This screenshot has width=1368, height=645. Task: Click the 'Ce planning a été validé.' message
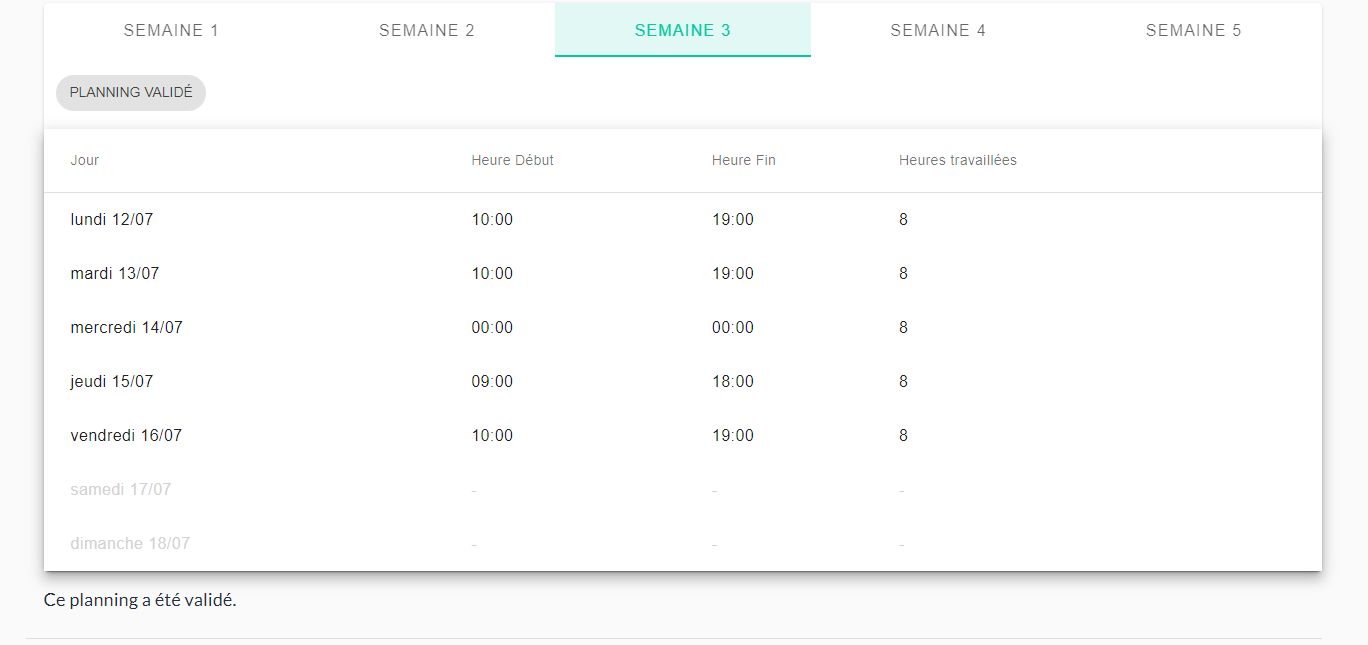click(x=140, y=600)
